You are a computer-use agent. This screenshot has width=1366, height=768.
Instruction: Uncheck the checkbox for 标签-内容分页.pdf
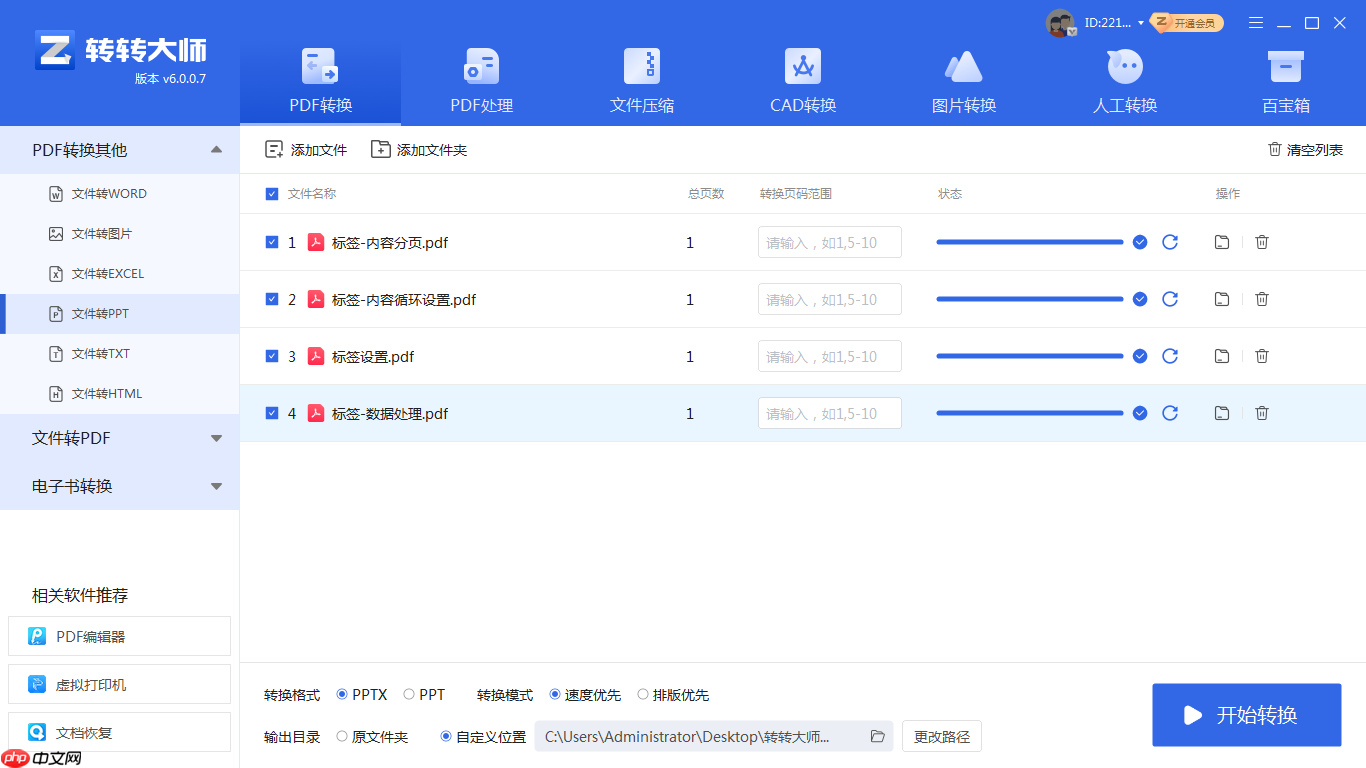coord(272,242)
